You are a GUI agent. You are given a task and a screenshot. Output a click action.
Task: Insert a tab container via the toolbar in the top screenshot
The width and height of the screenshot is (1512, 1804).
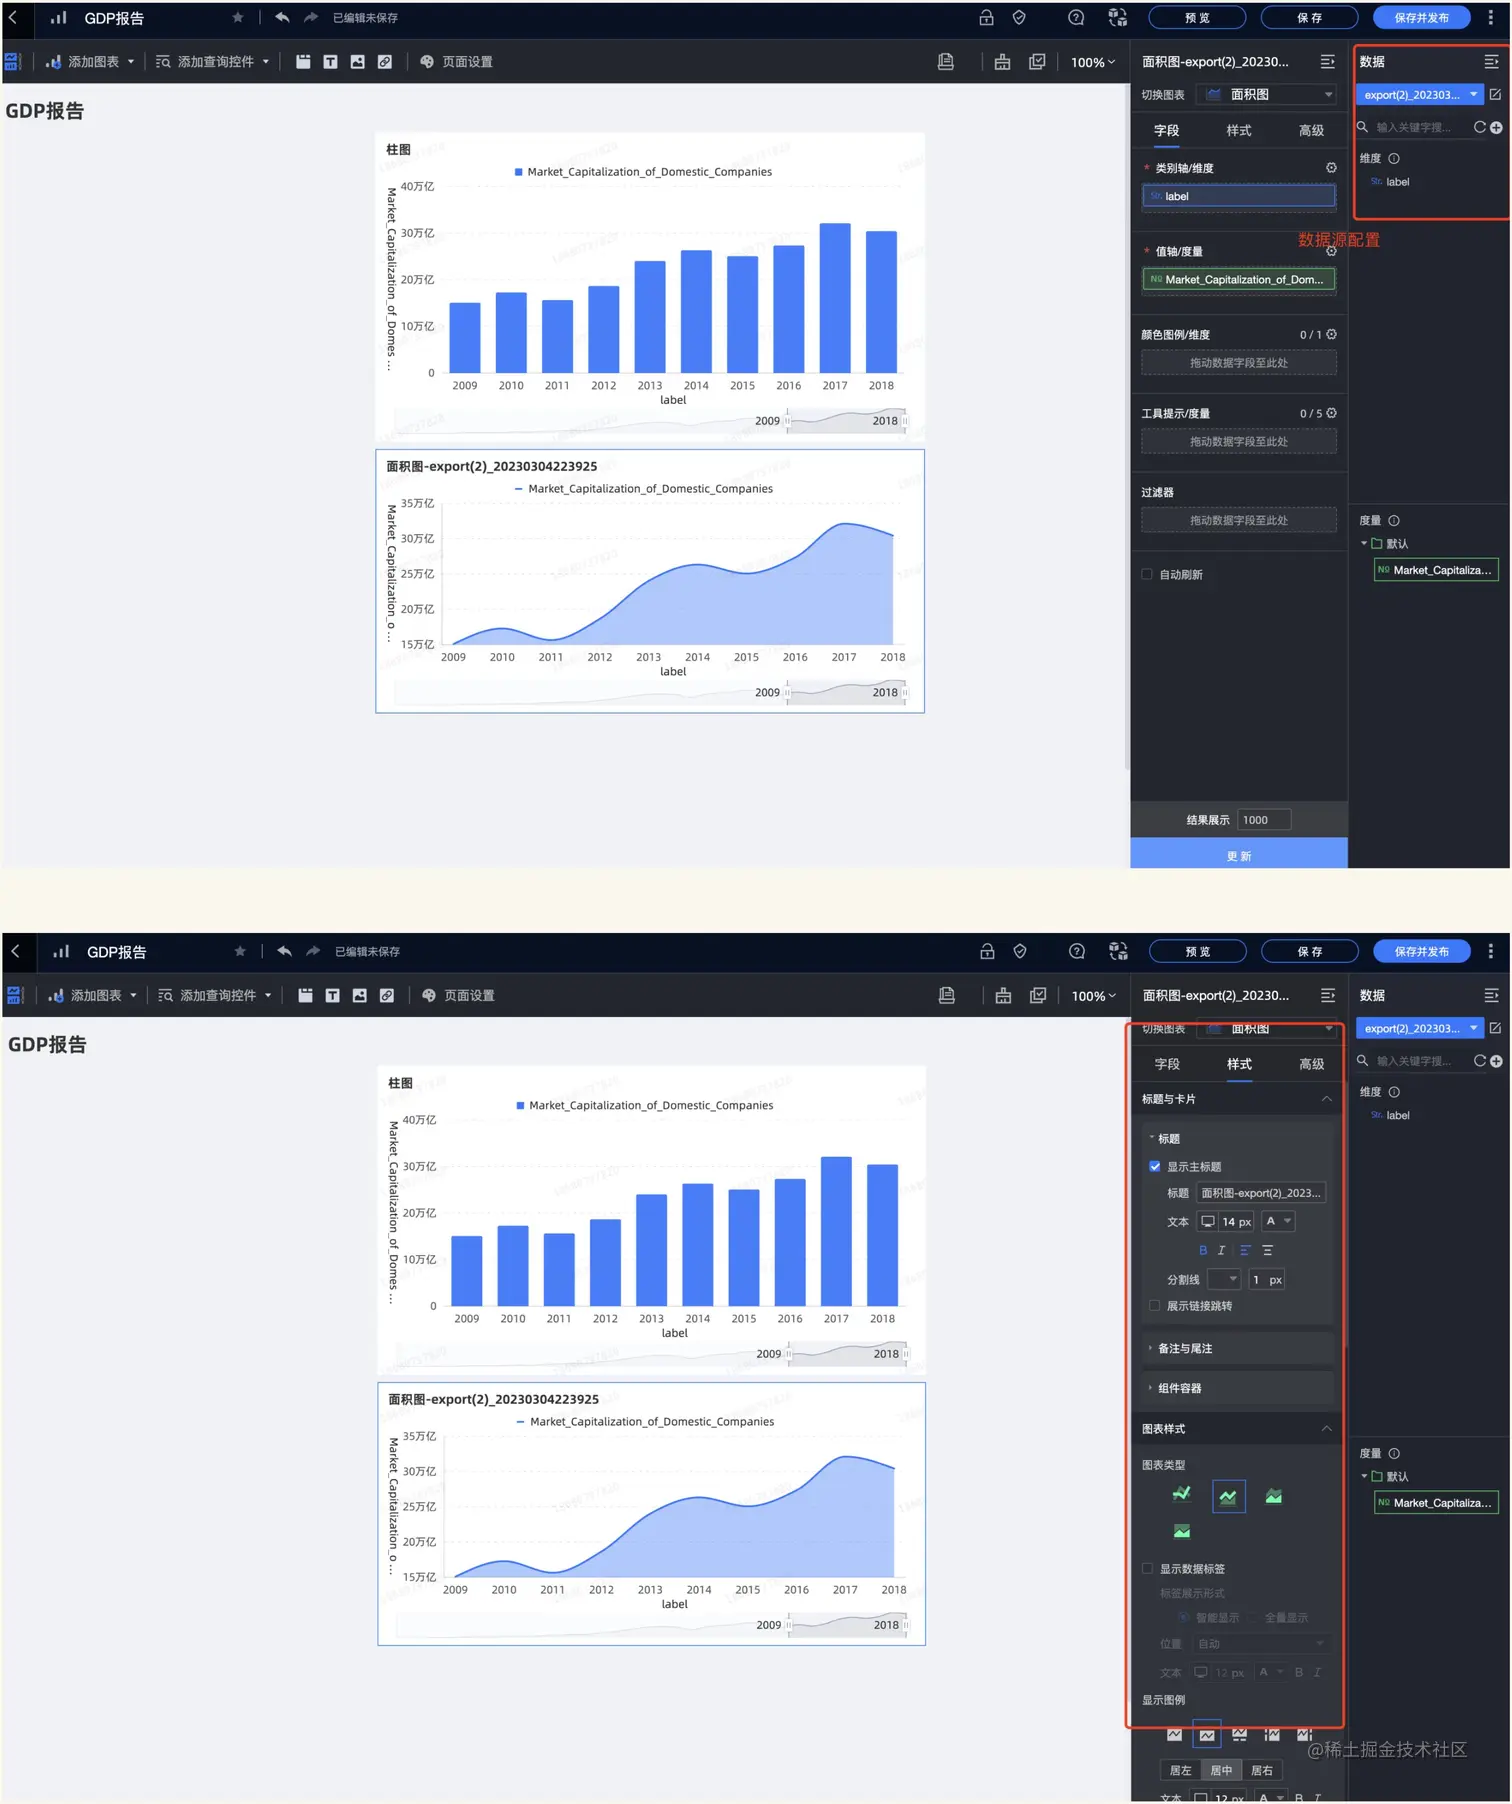pyautogui.click(x=303, y=62)
